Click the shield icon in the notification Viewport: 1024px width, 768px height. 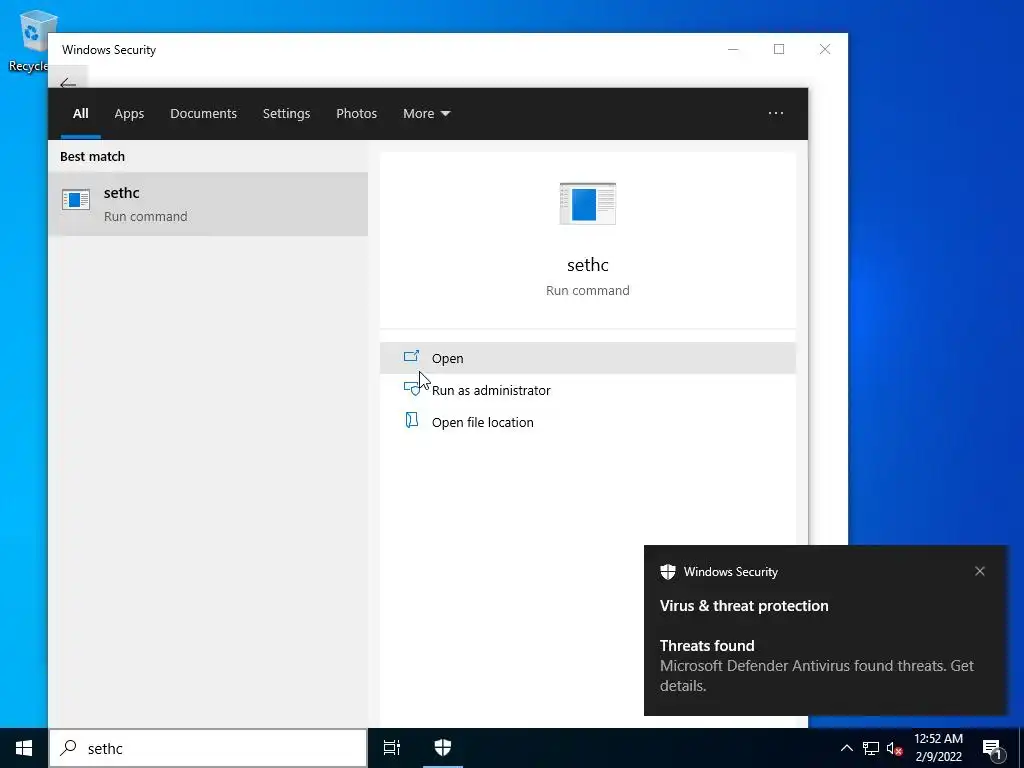[x=668, y=572]
